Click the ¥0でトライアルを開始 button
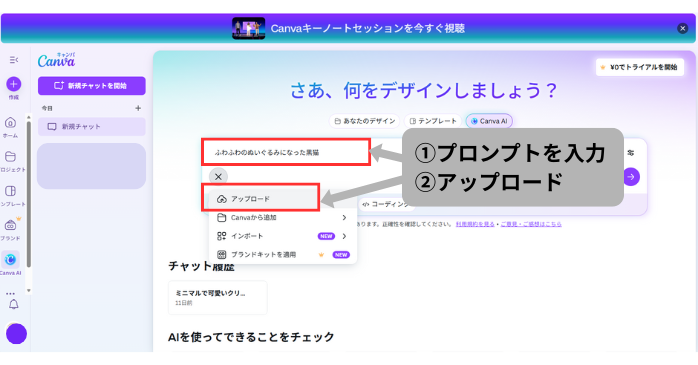 pos(640,67)
